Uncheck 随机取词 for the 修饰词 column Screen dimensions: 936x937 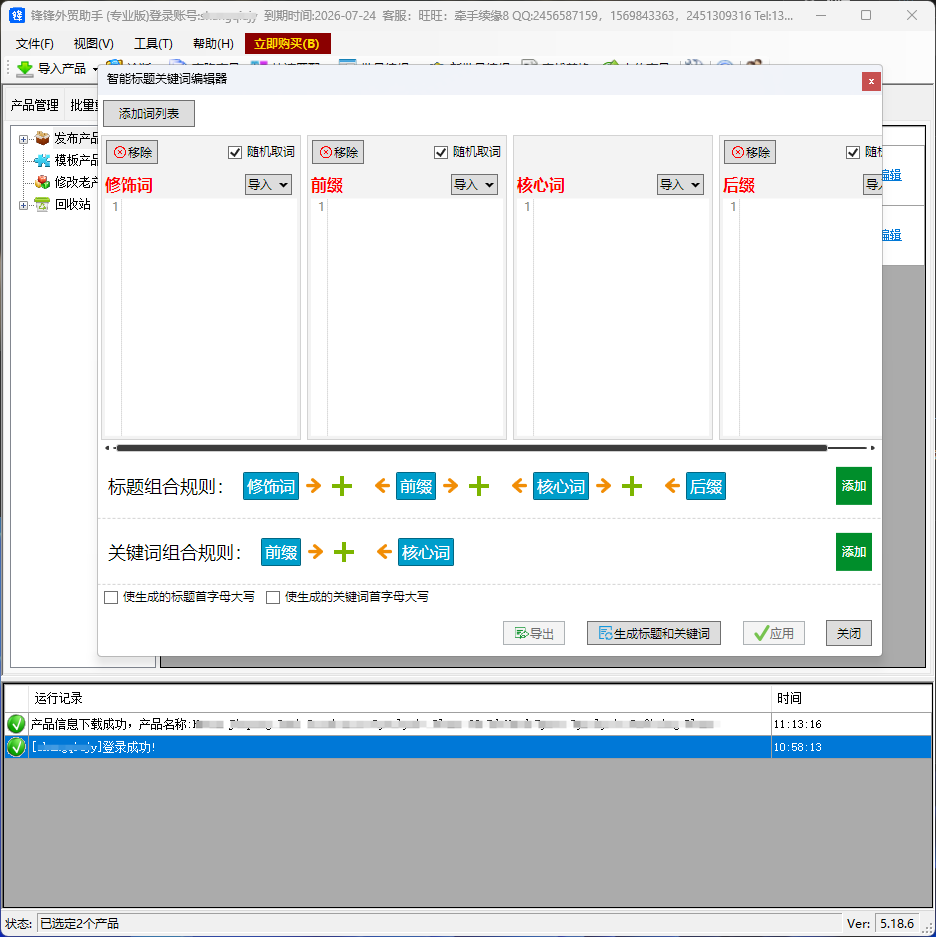click(236, 152)
